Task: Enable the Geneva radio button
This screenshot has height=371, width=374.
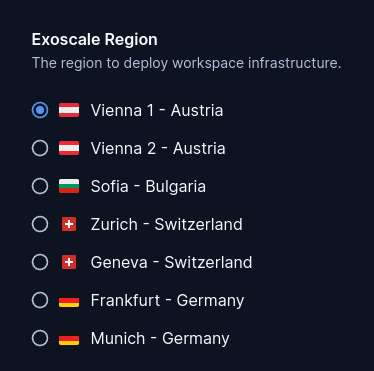Action: tap(40, 262)
